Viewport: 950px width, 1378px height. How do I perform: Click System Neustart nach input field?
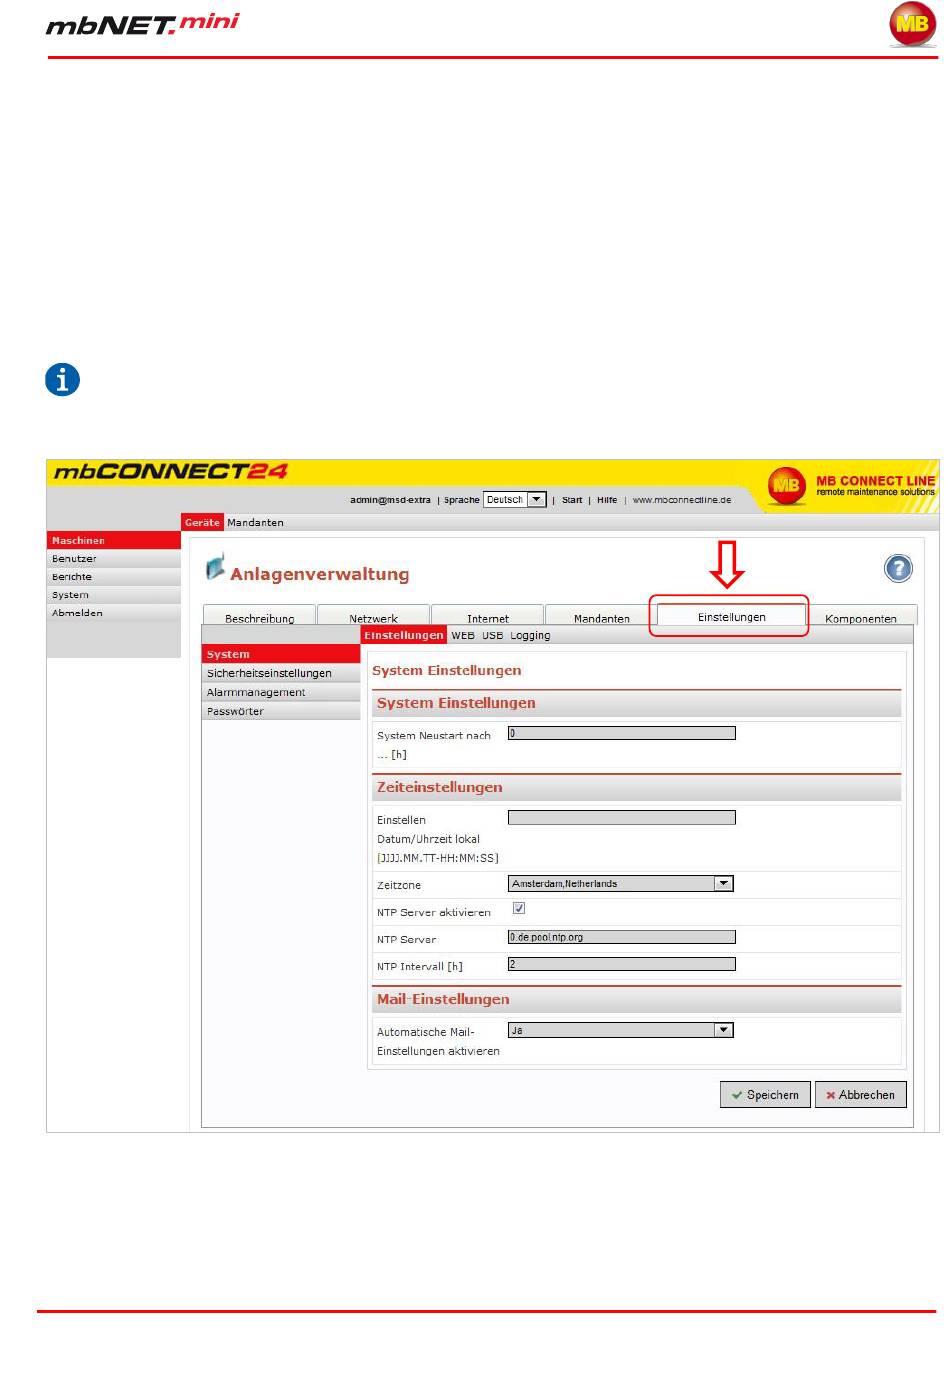pyautogui.click(x=622, y=733)
